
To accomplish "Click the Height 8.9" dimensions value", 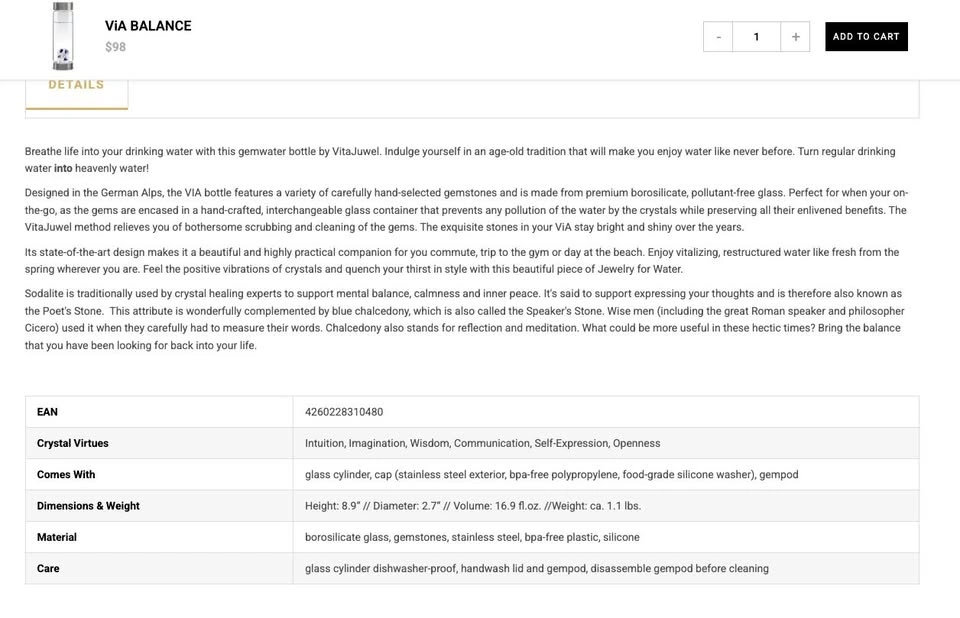I will point(473,506).
